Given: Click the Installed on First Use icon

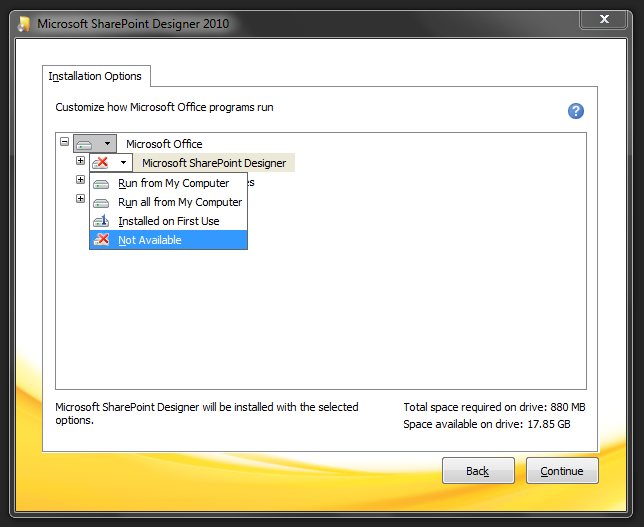Looking at the screenshot, I should pyautogui.click(x=101, y=221).
